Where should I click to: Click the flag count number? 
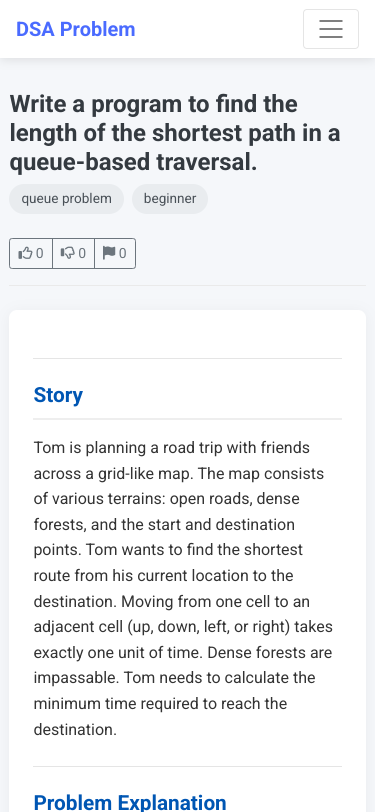(122, 253)
